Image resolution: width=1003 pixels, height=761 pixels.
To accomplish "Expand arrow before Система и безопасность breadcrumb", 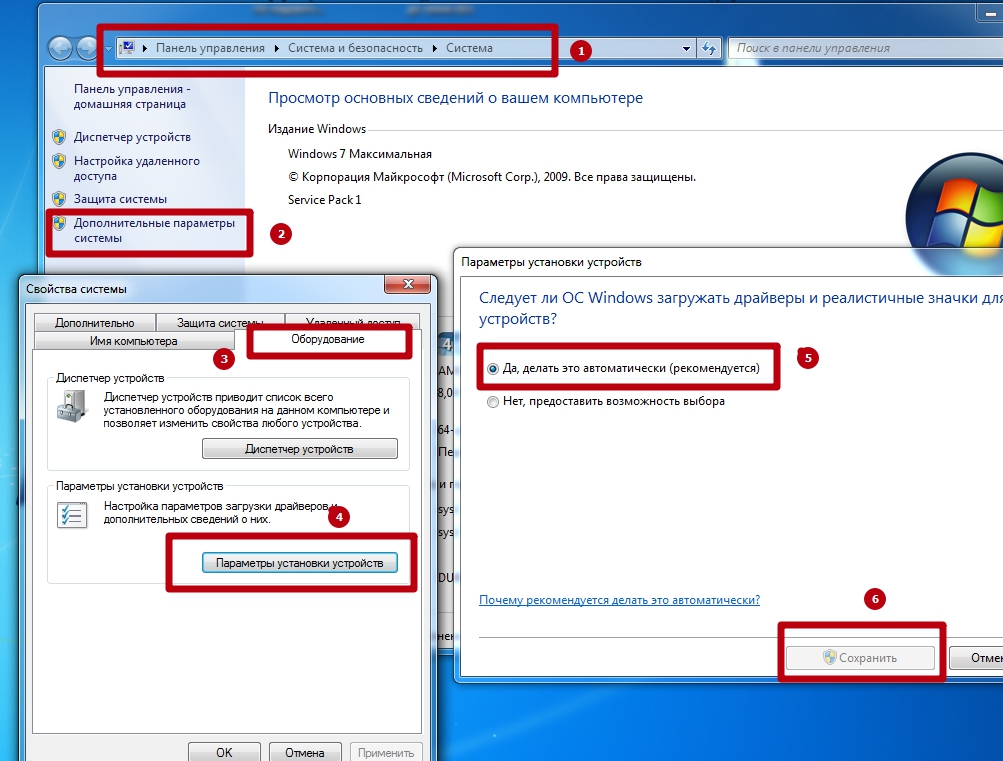I will (277, 49).
